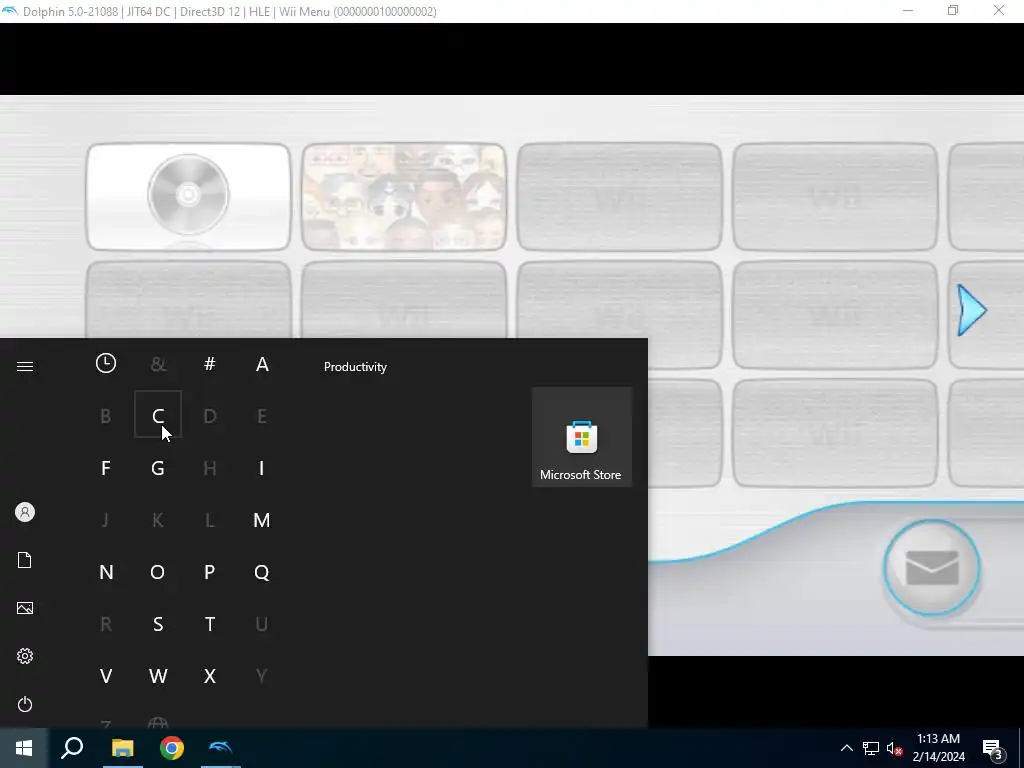Restore down the Dolphin window

(953, 11)
